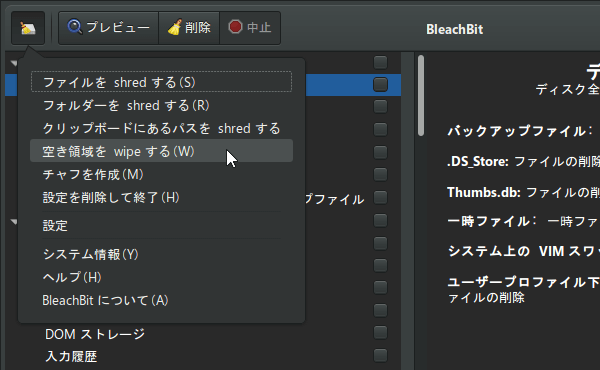
Task: Select the DOM ストレージ tree row
Action: (x=203, y=334)
